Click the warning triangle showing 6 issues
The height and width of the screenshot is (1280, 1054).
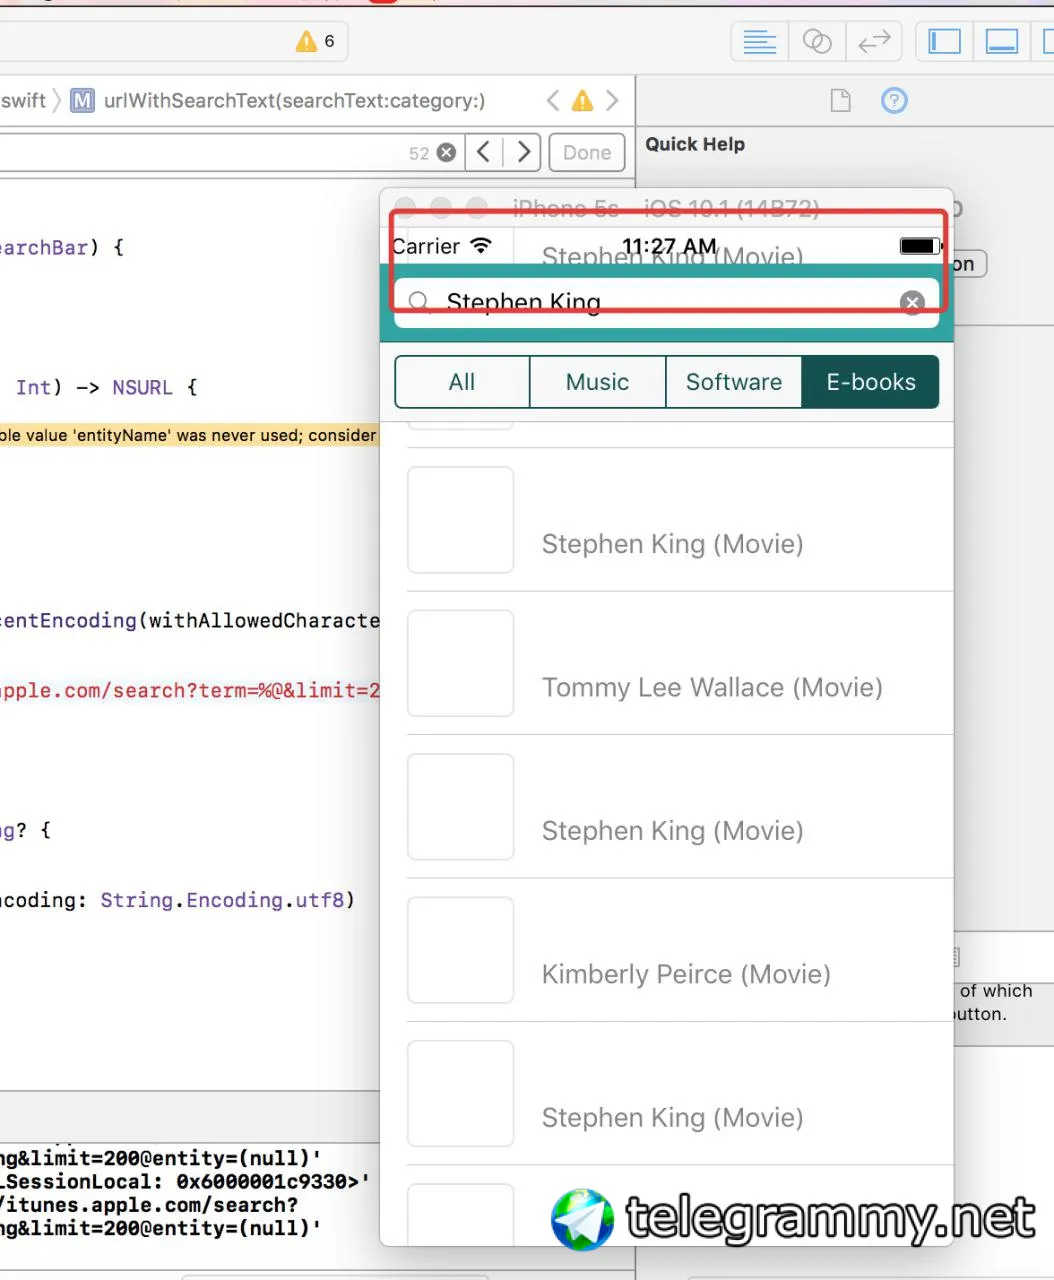(306, 42)
